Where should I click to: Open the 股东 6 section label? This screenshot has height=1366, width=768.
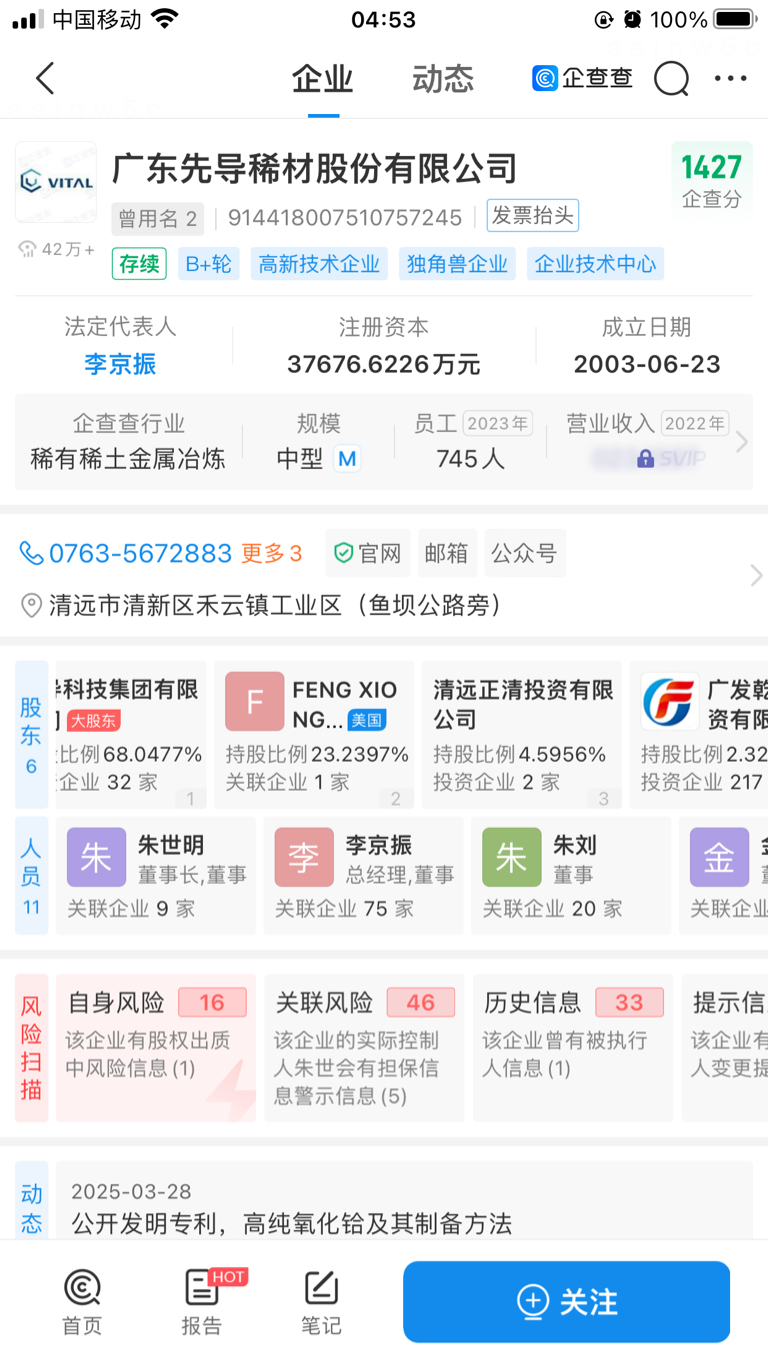31,735
